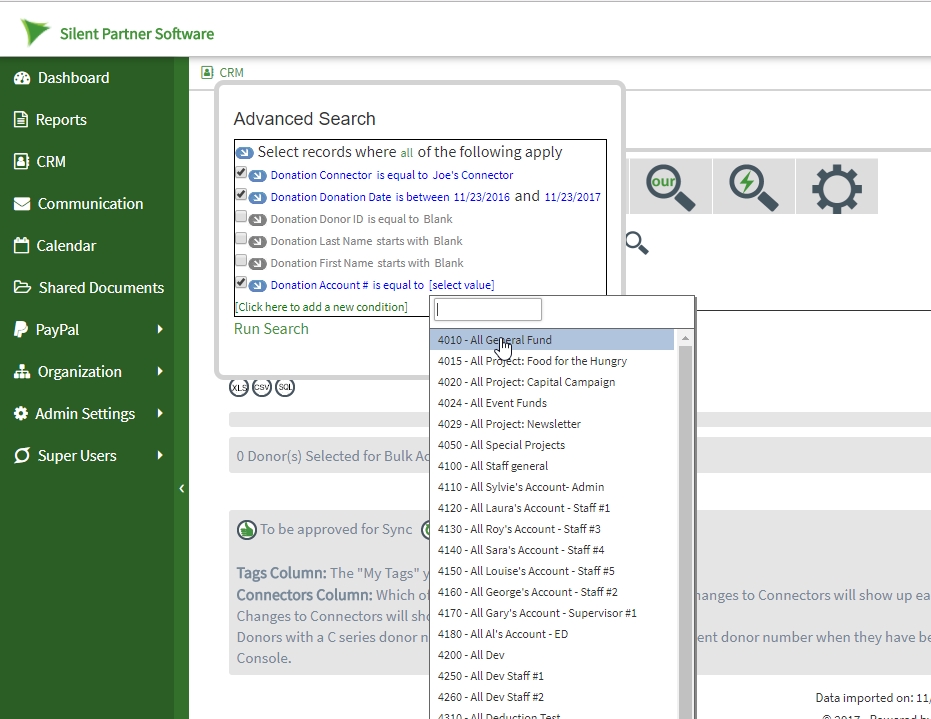The width and height of the screenshot is (931, 719).
Task: Open Communication in the sidebar
Action: [90, 204]
